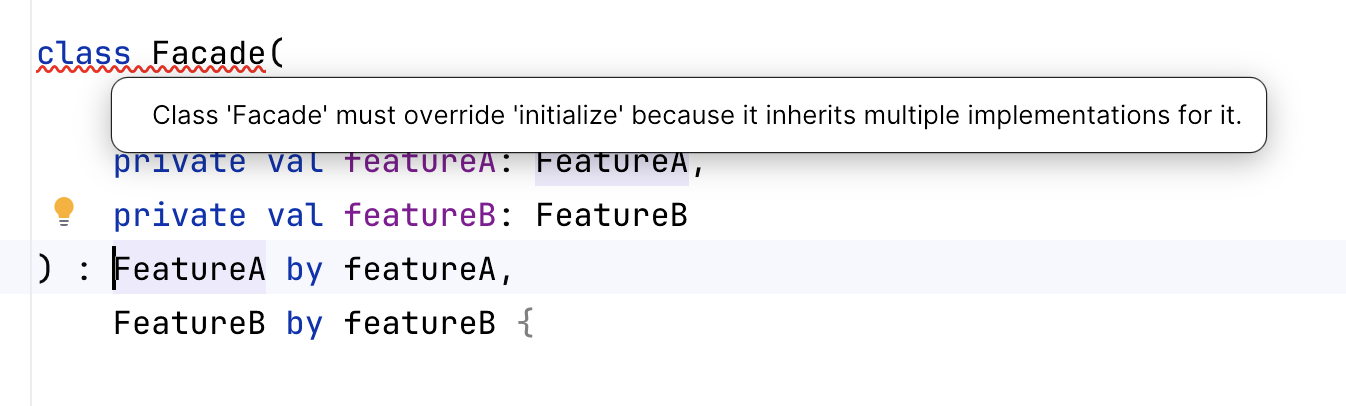Viewport: 1346px width, 406px height.
Task: Click the 'featureB' delegate before the brace
Action: (420, 323)
